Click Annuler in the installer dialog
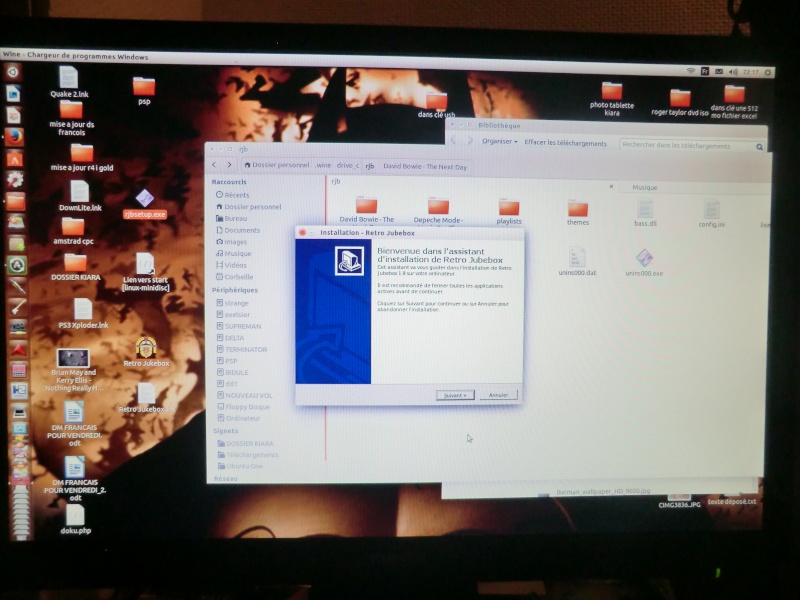 pyautogui.click(x=498, y=395)
